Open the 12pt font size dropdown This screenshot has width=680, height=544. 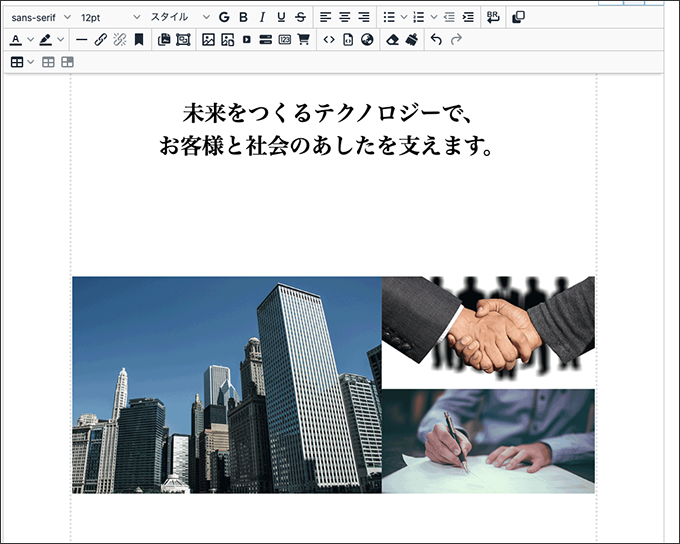[110, 17]
